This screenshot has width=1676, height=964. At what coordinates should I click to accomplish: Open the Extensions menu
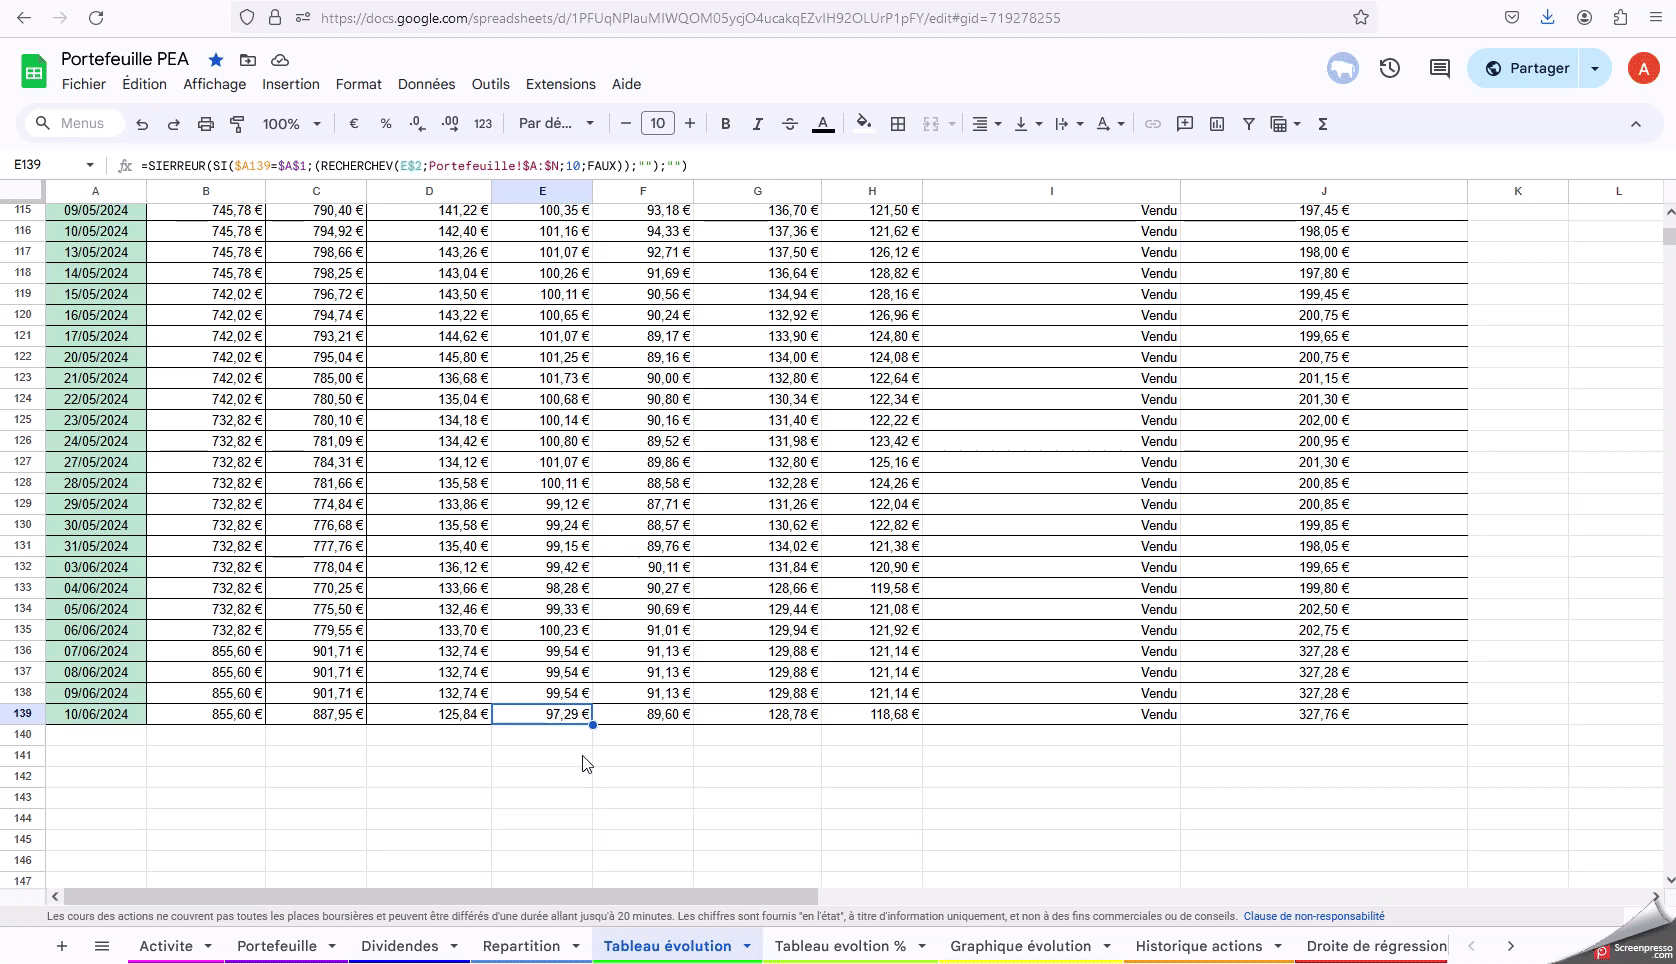(561, 84)
